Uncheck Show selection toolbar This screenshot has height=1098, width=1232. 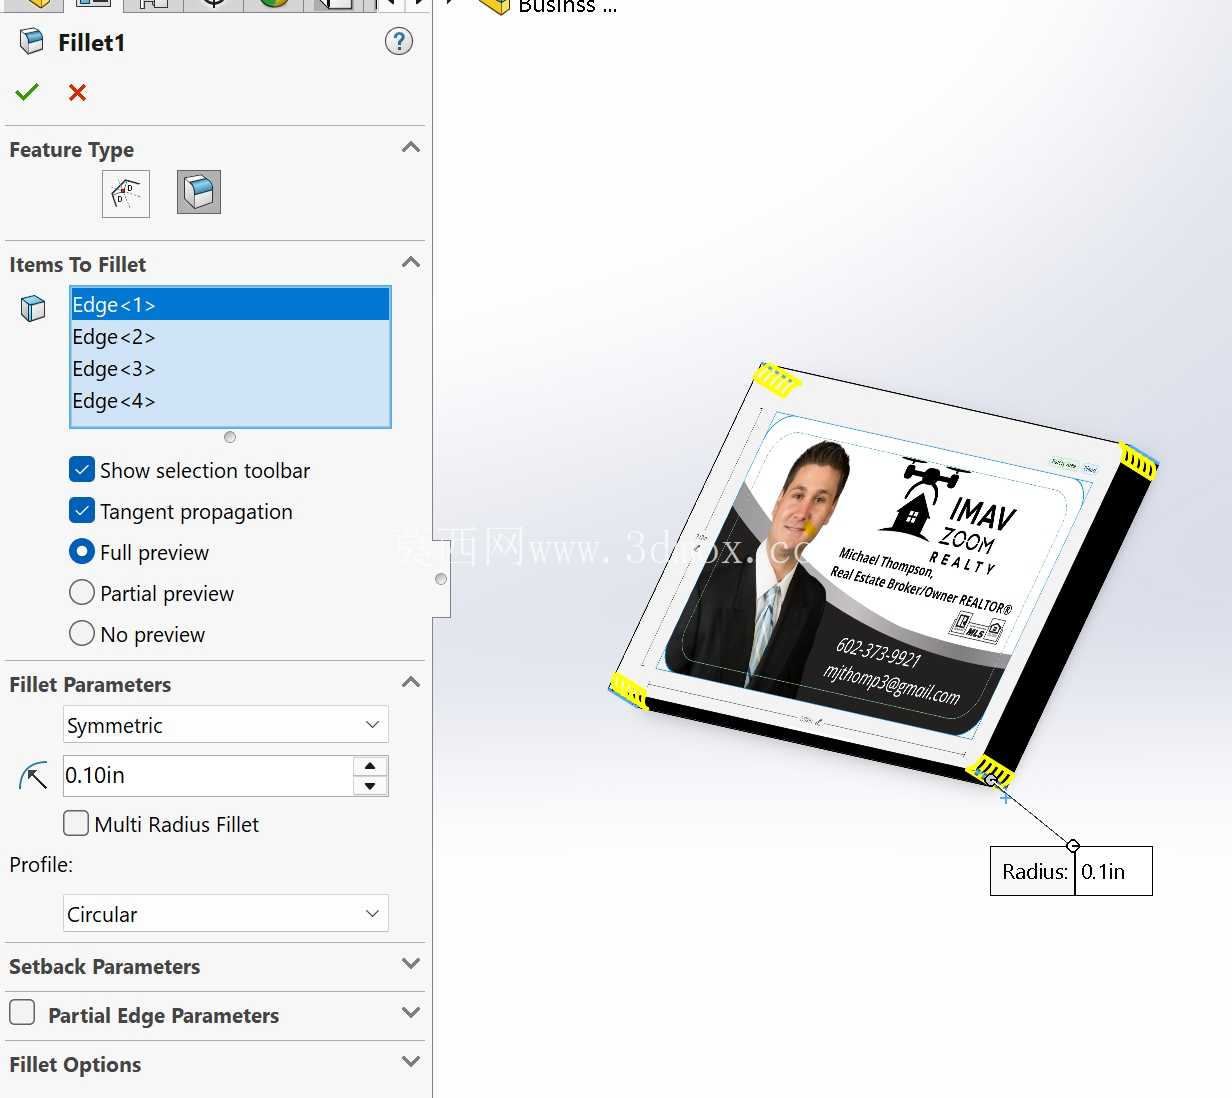pos(82,469)
